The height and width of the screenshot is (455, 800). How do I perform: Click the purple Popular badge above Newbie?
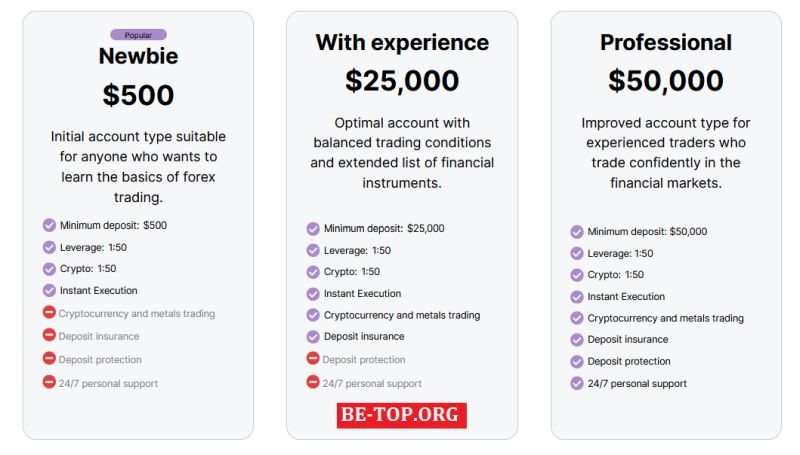tap(138, 35)
